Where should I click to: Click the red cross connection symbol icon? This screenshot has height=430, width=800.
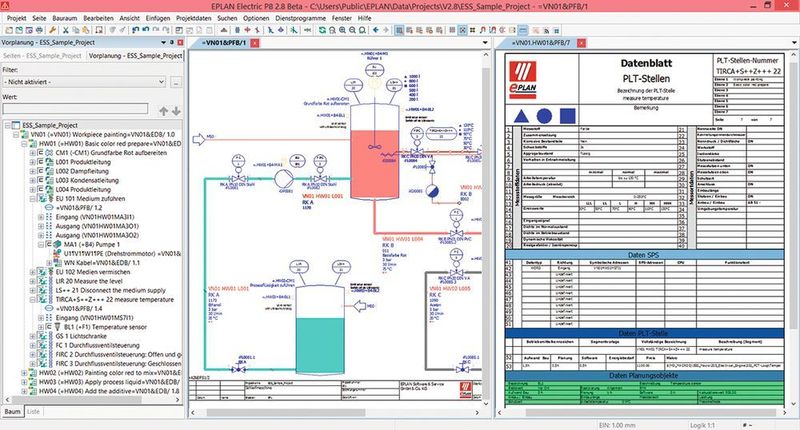[x=247, y=31]
